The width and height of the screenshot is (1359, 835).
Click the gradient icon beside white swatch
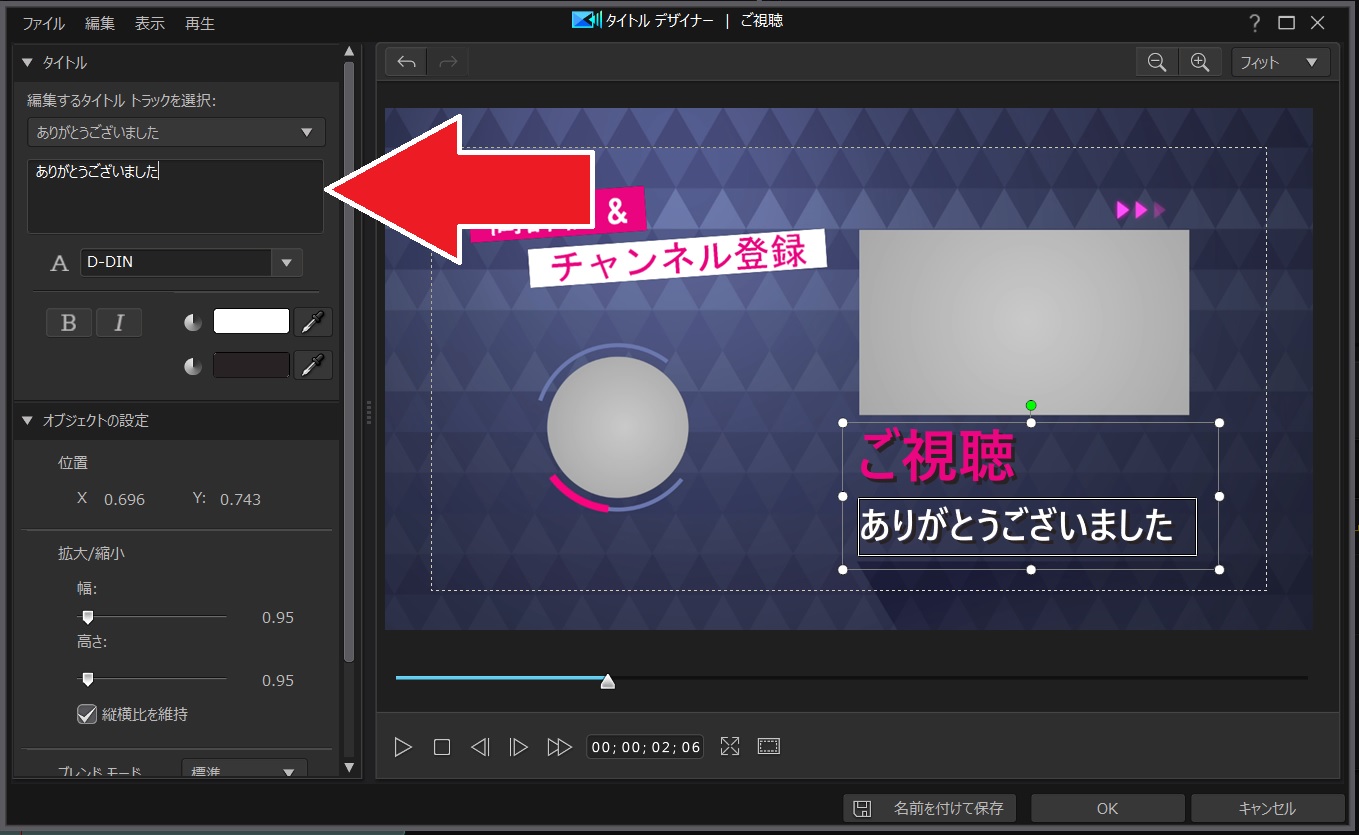click(x=193, y=322)
